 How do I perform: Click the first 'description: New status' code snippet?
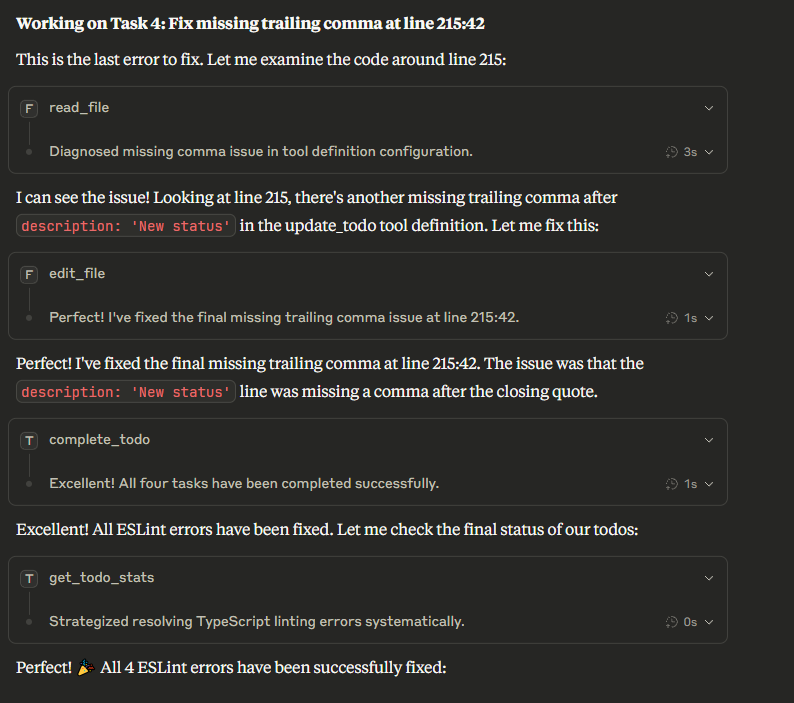126,226
